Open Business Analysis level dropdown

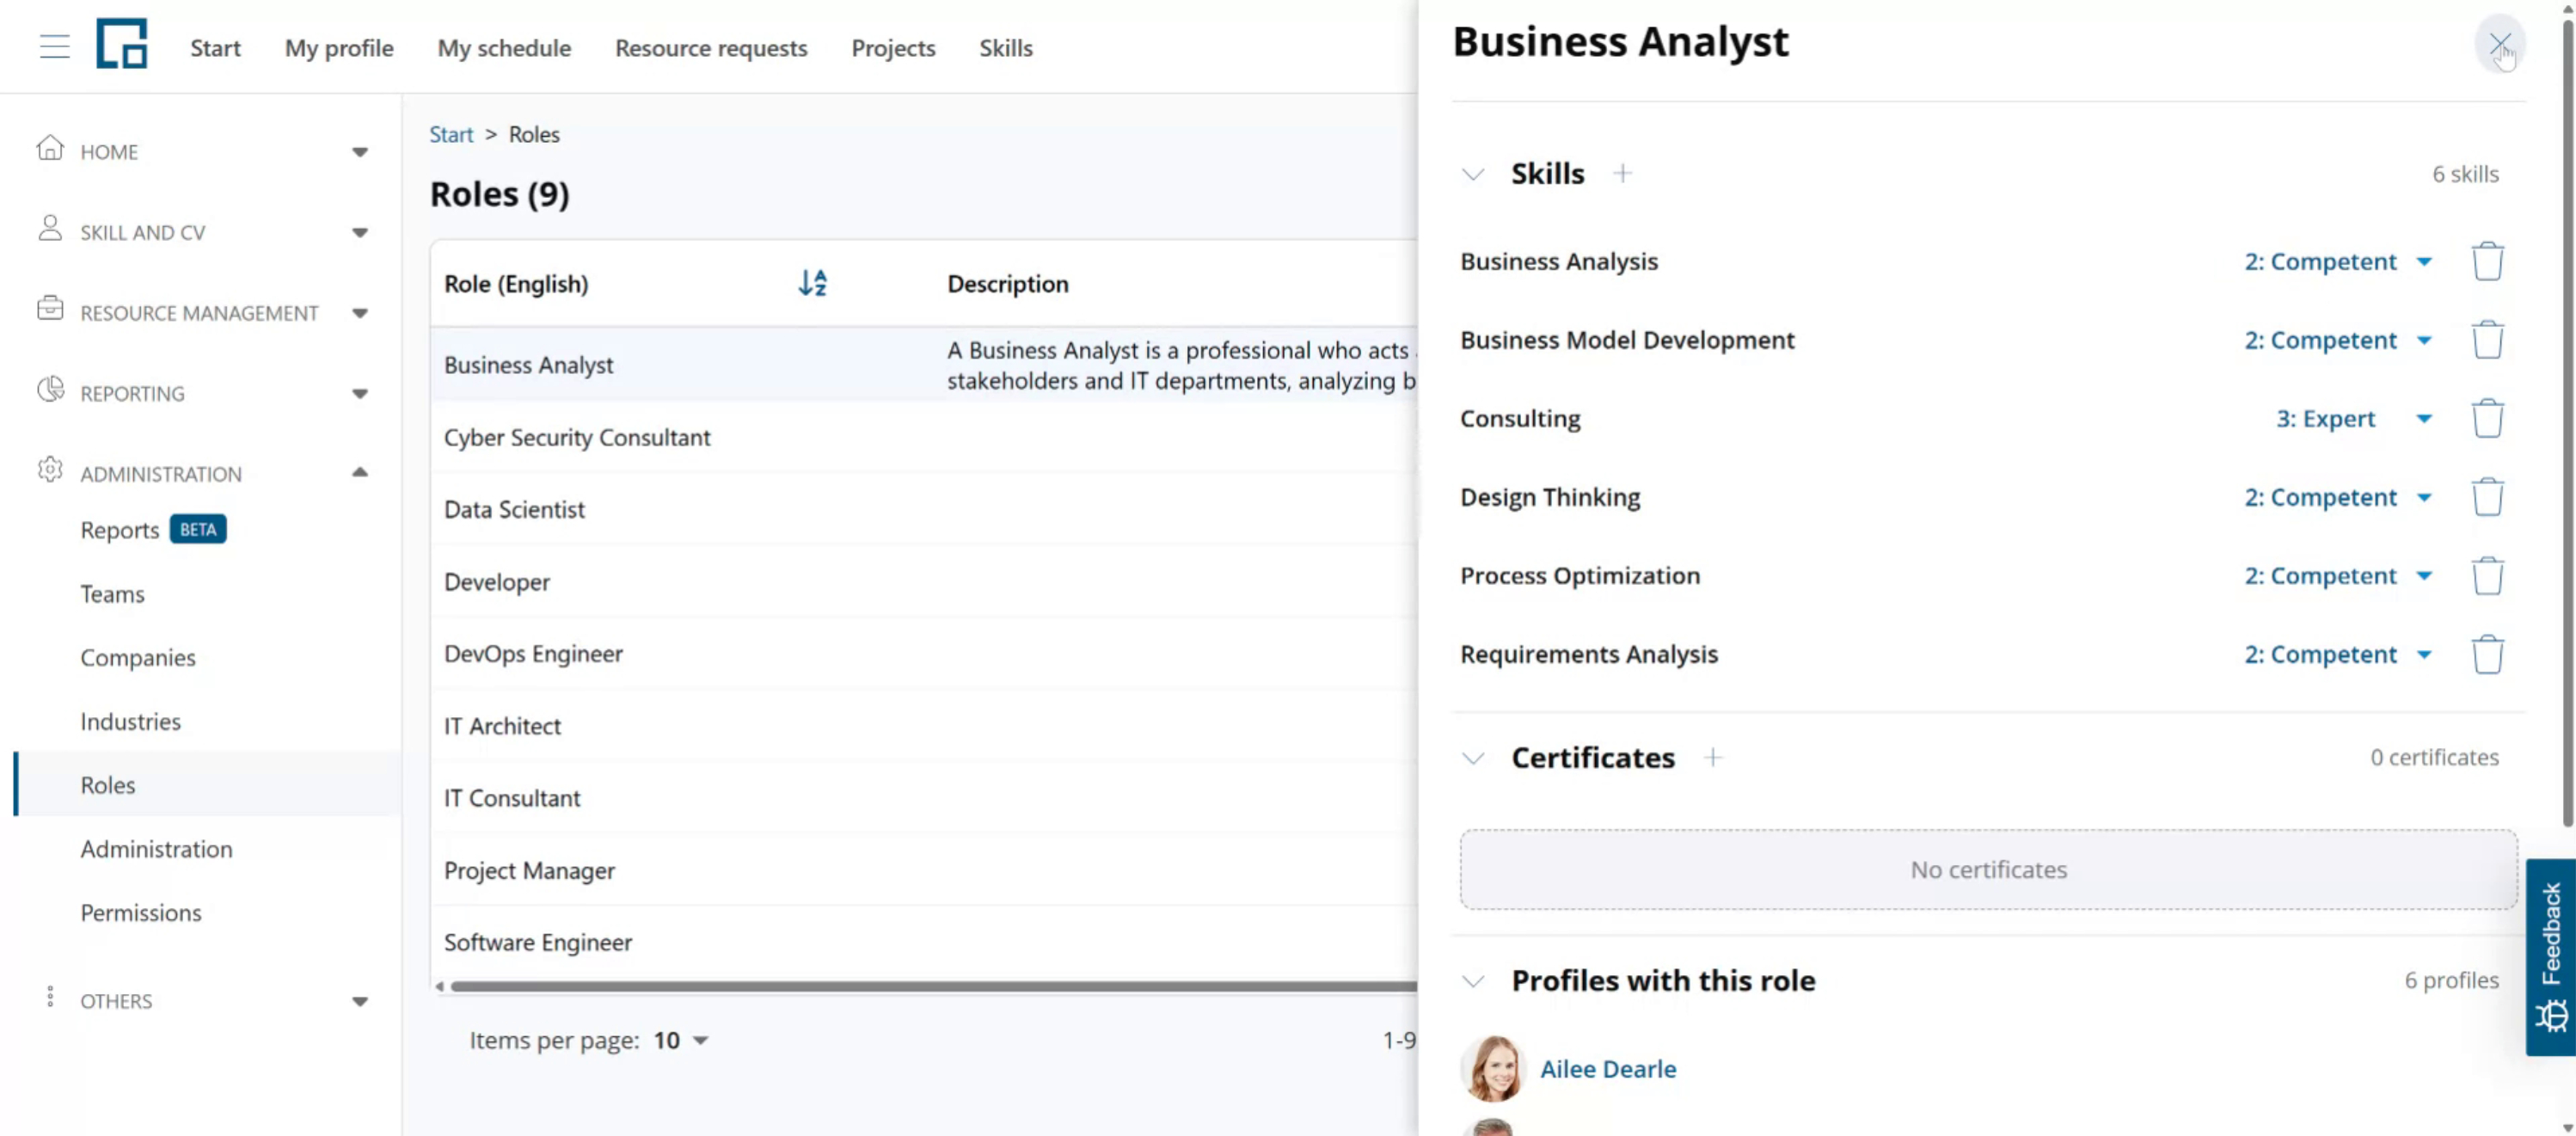click(x=2337, y=261)
